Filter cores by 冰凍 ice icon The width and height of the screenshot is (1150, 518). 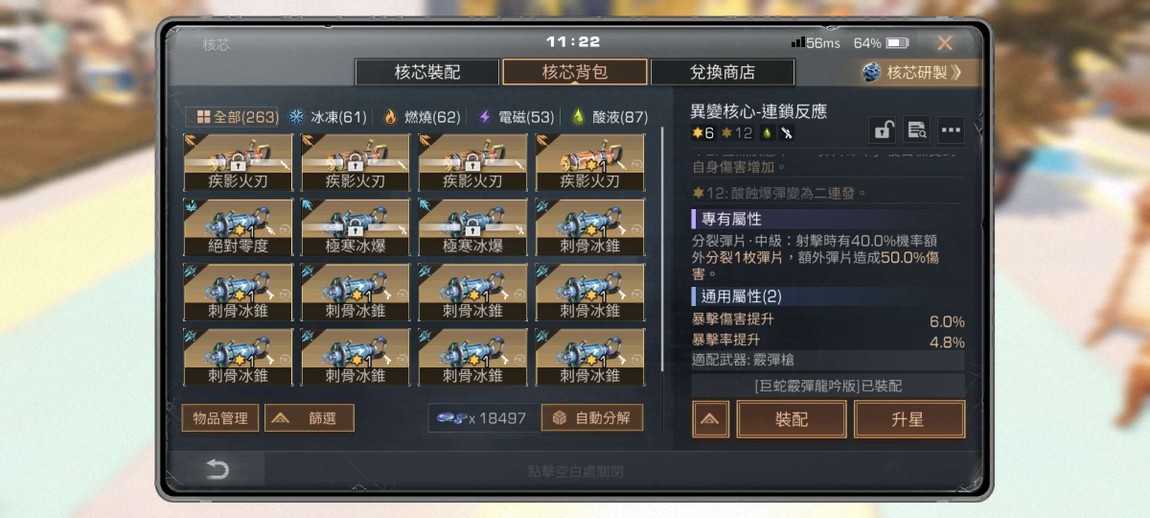pos(296,117)
